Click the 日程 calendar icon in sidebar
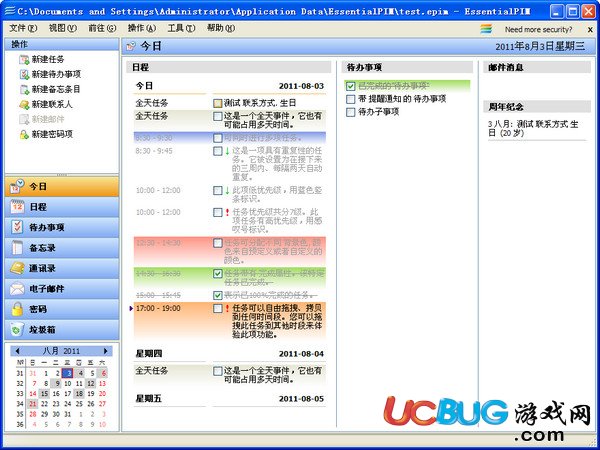600x450 pixels. [17, 207]
